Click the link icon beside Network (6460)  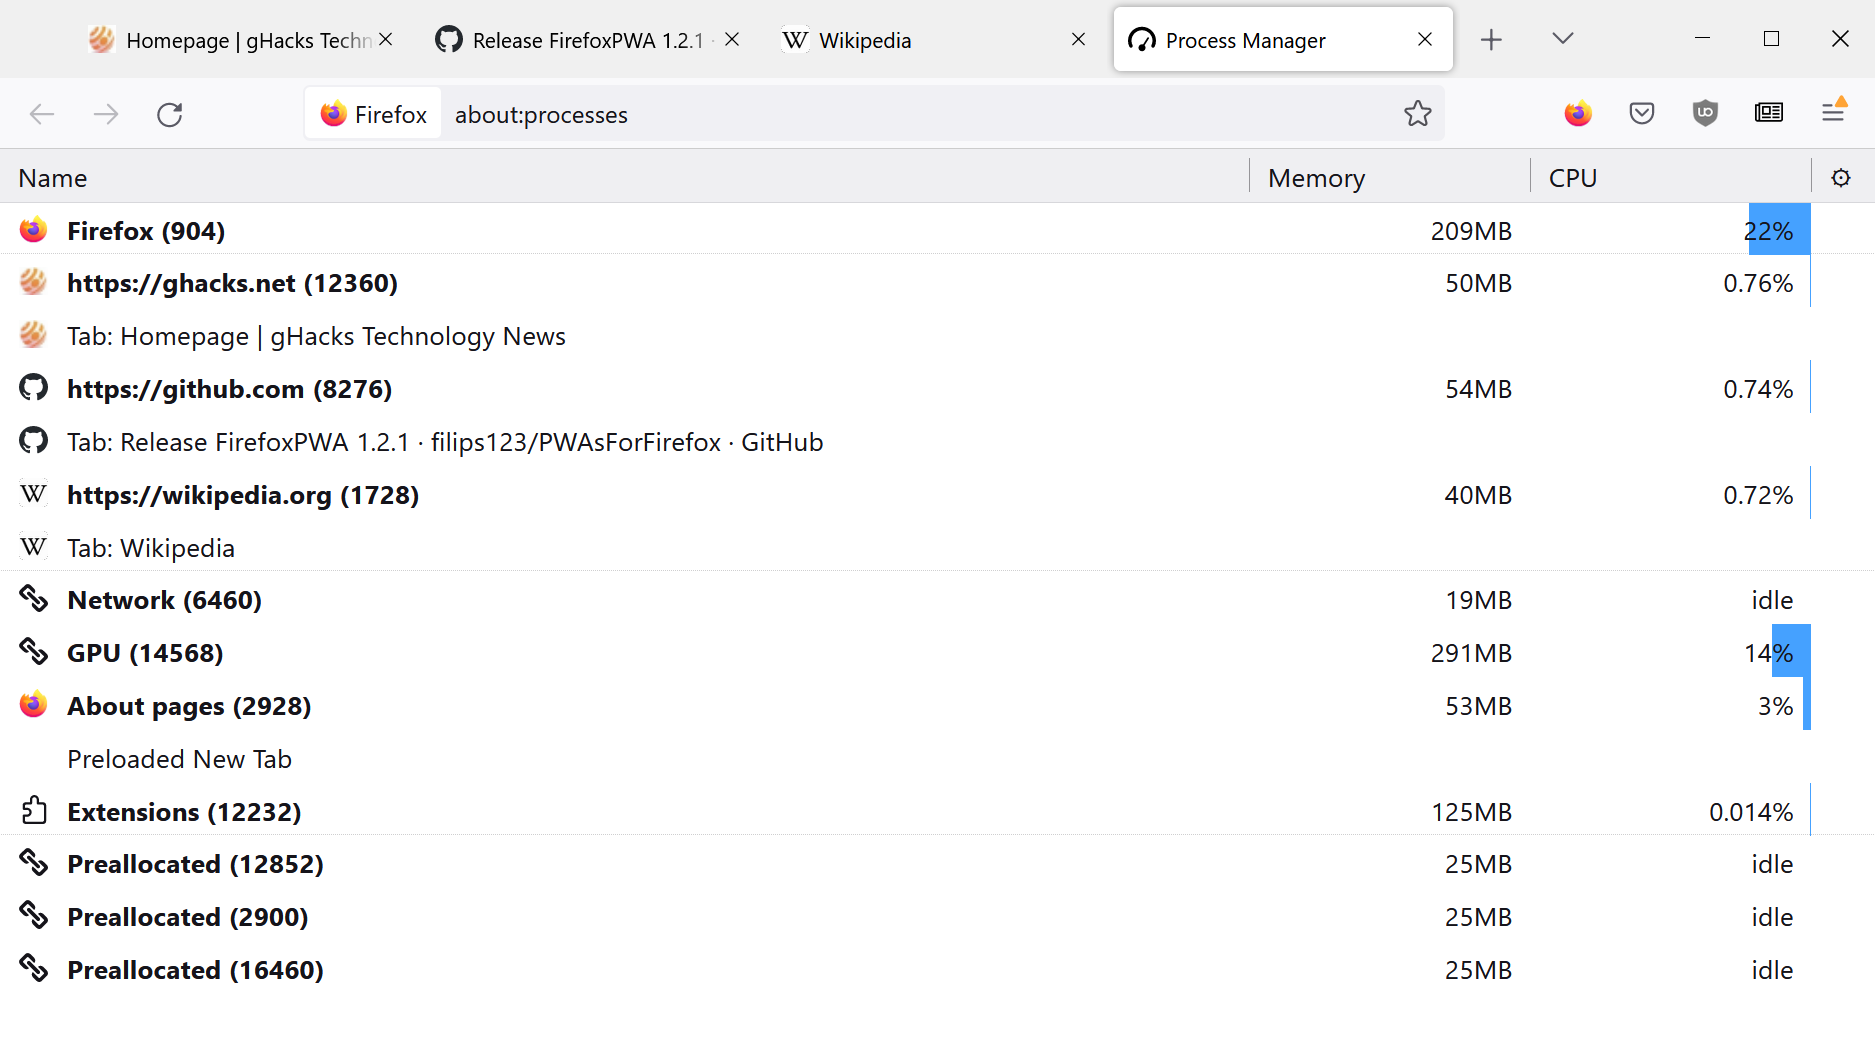click(x=34, y=599)
